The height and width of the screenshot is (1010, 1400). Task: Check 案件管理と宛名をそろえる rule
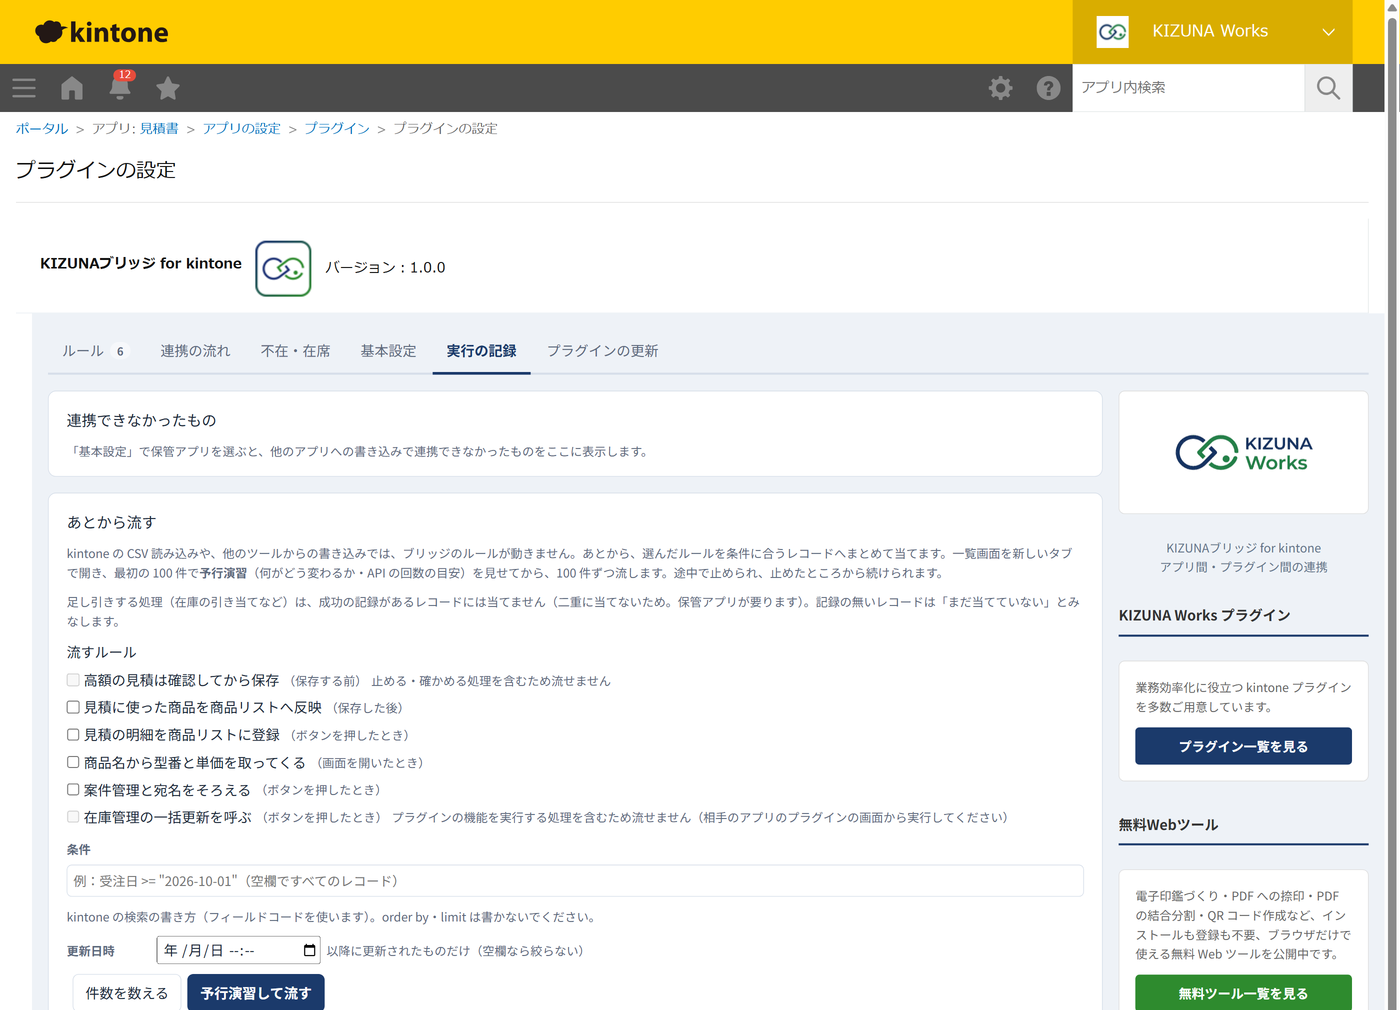[x=73, y=790]
